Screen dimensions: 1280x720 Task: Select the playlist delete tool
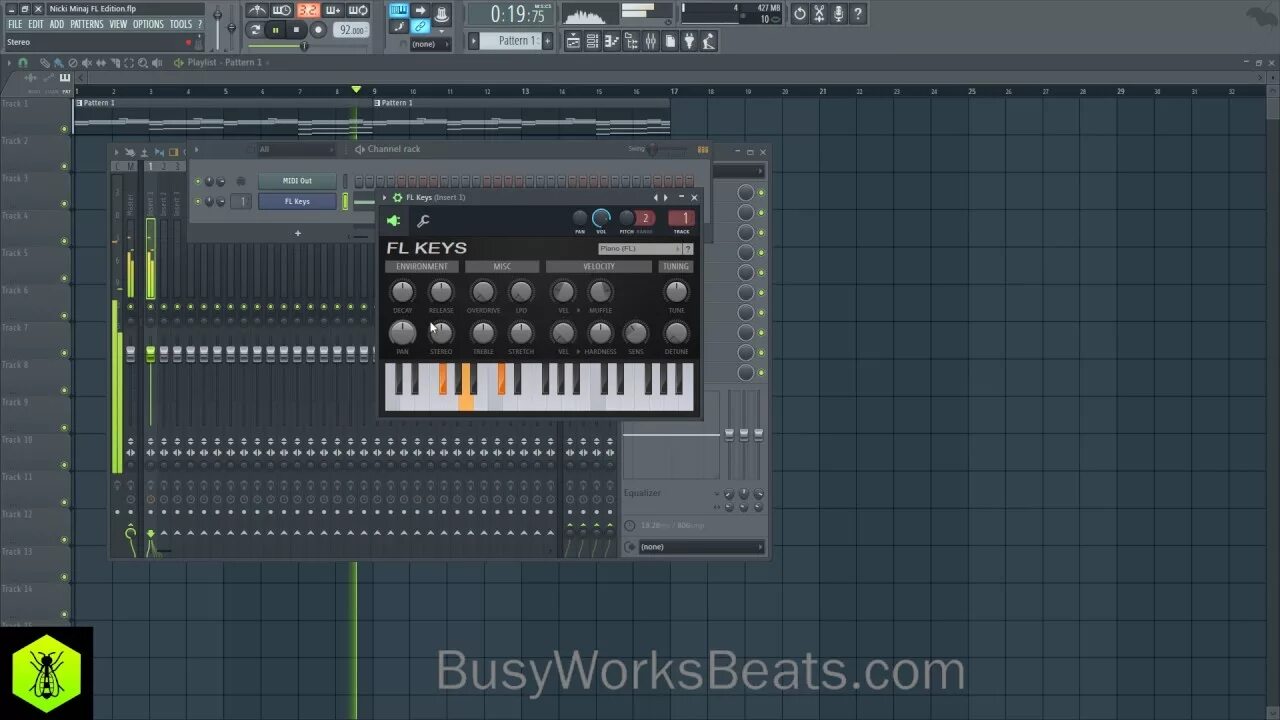72,62
